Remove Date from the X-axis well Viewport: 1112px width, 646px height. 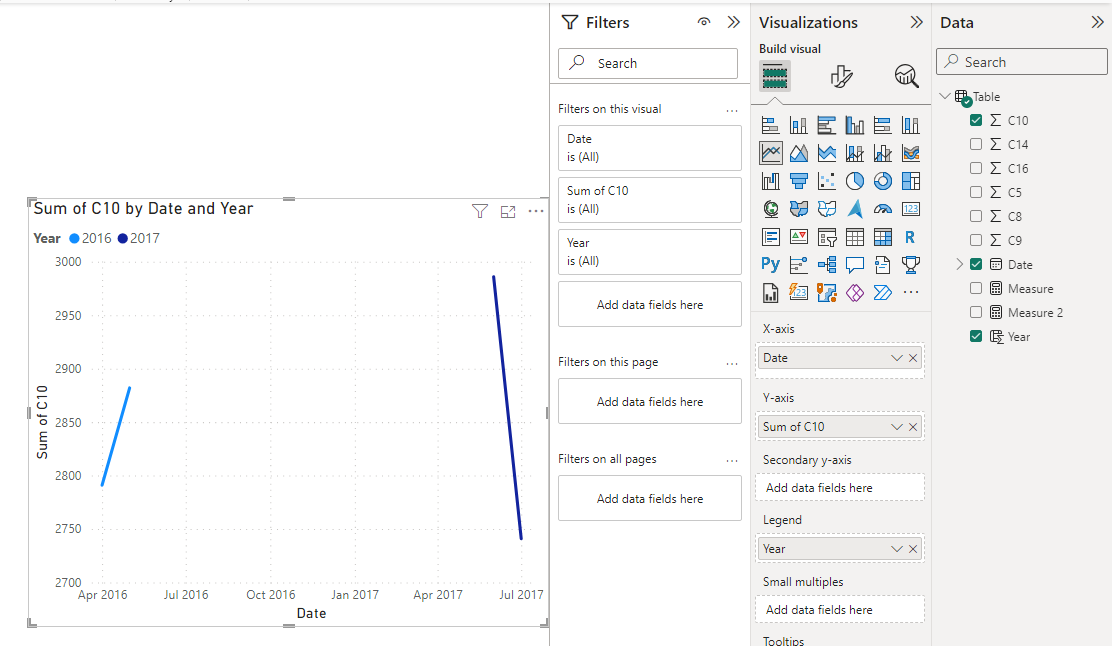[913, 358]
